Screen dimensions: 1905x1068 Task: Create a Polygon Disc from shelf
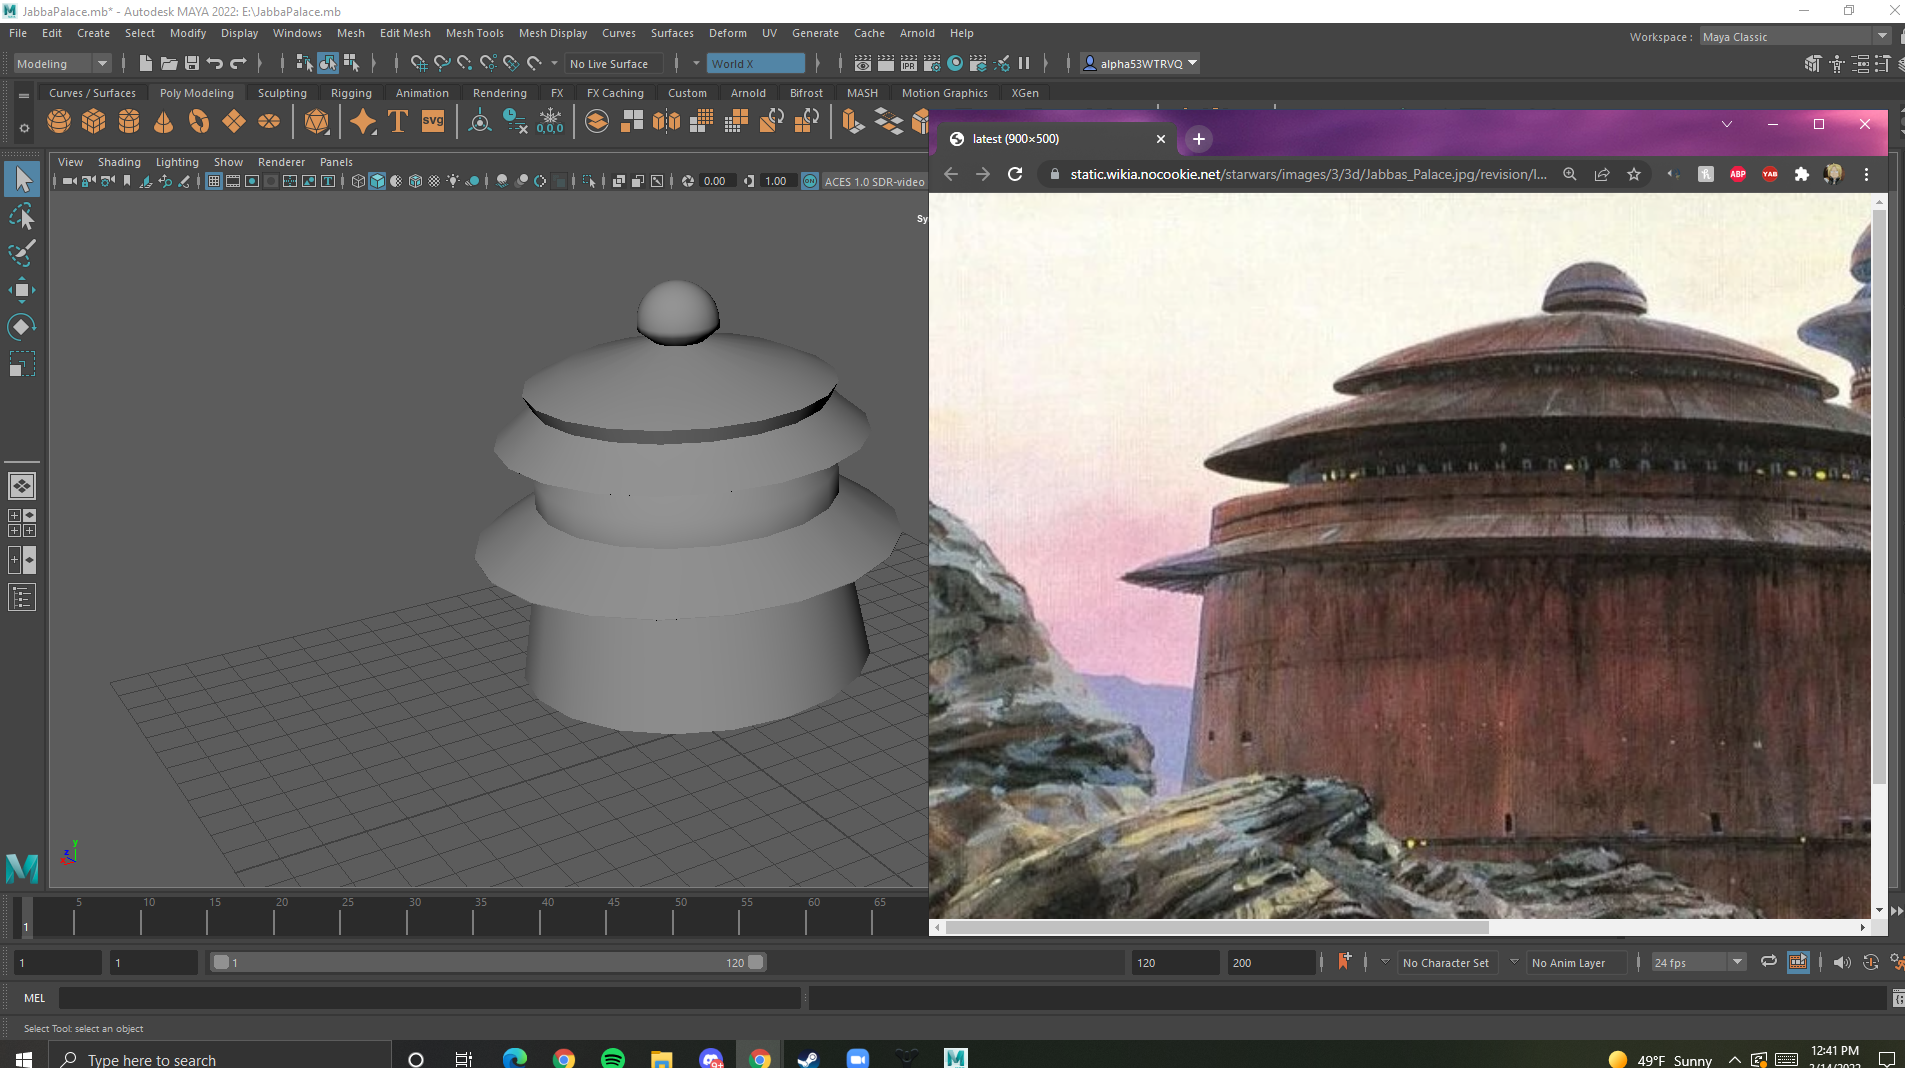(x=269, y=122)
